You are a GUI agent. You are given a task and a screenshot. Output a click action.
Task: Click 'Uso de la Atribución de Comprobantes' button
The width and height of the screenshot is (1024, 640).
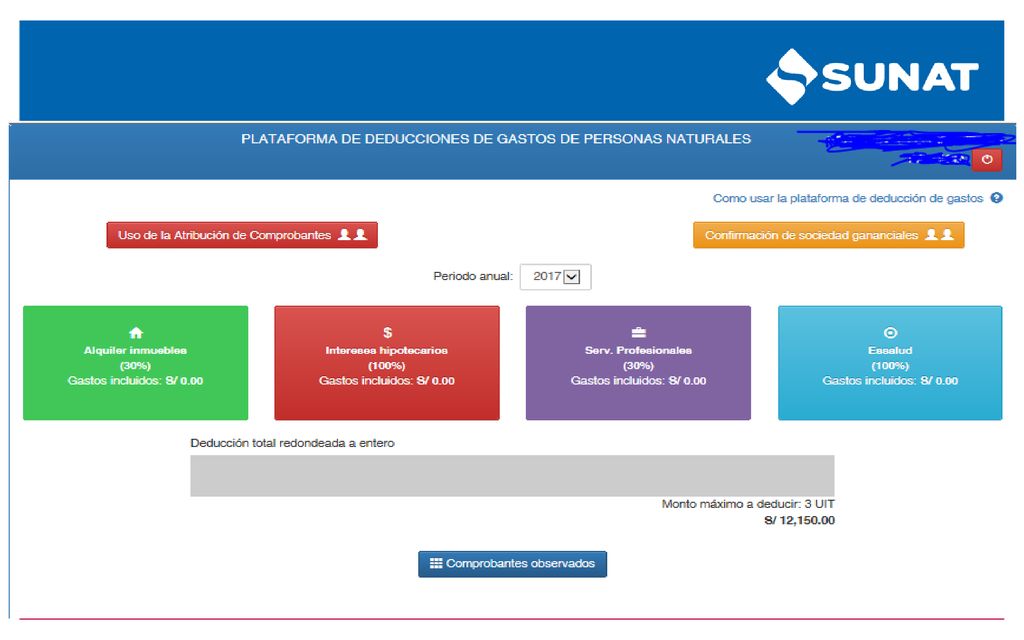coord(242,235)
